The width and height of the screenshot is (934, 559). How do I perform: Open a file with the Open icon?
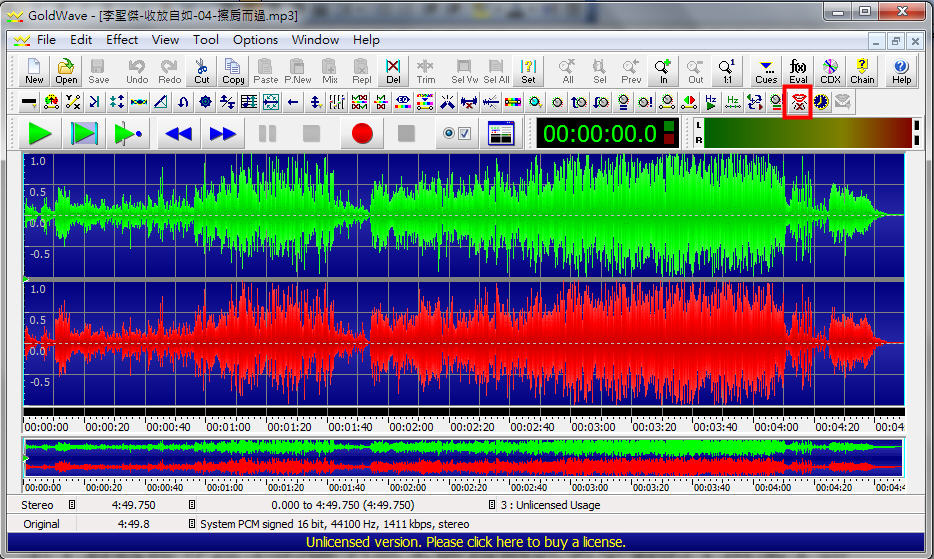[x=66, y=71]
